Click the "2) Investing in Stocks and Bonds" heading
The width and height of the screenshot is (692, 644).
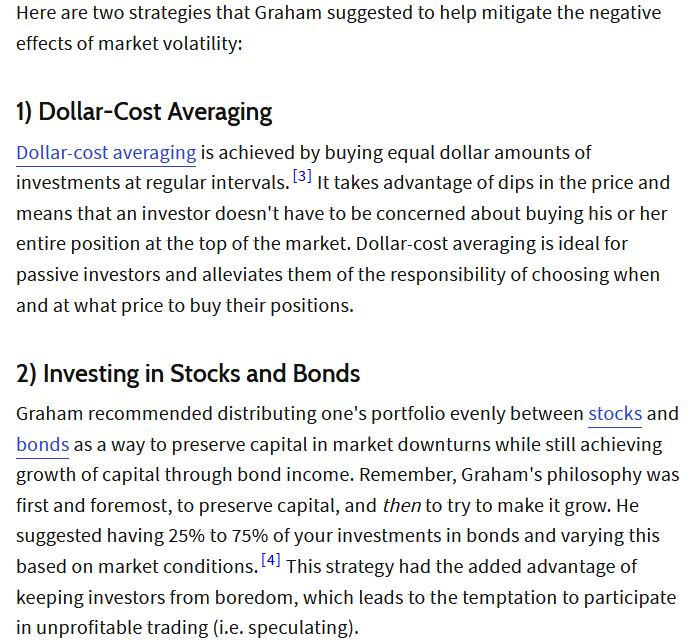(x=188, y=374)
